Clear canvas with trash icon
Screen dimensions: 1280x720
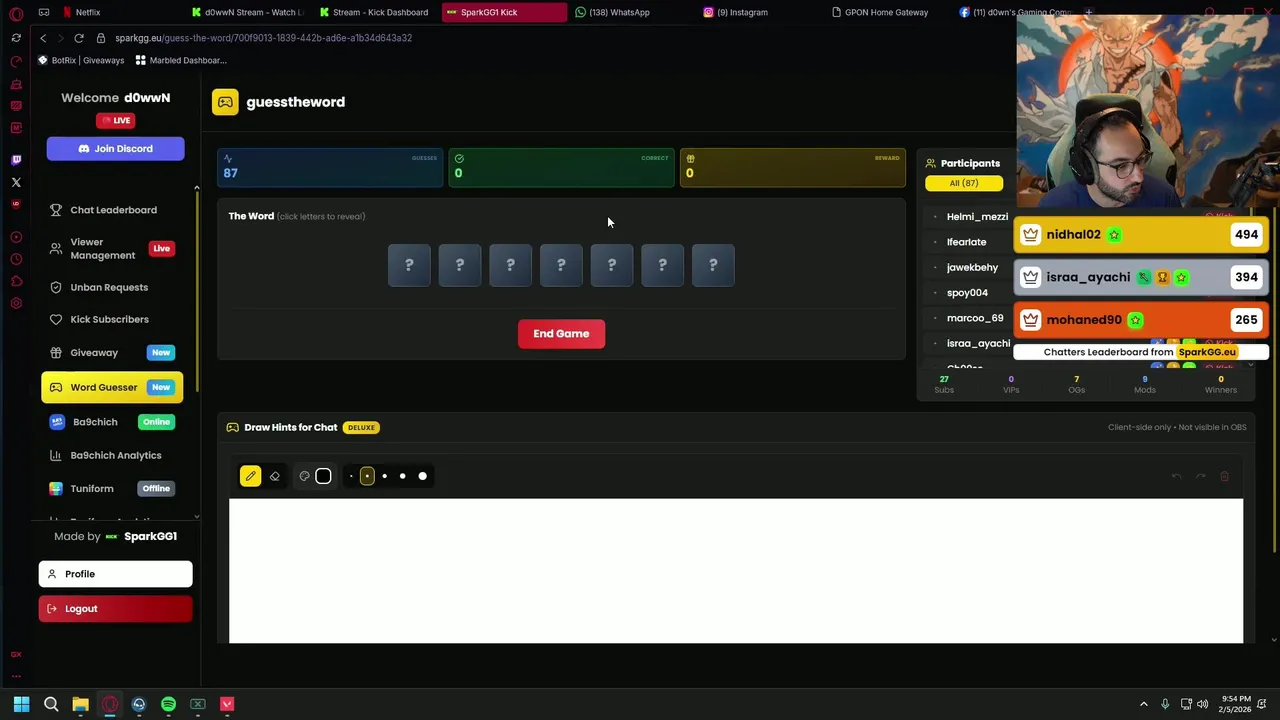1224,476
